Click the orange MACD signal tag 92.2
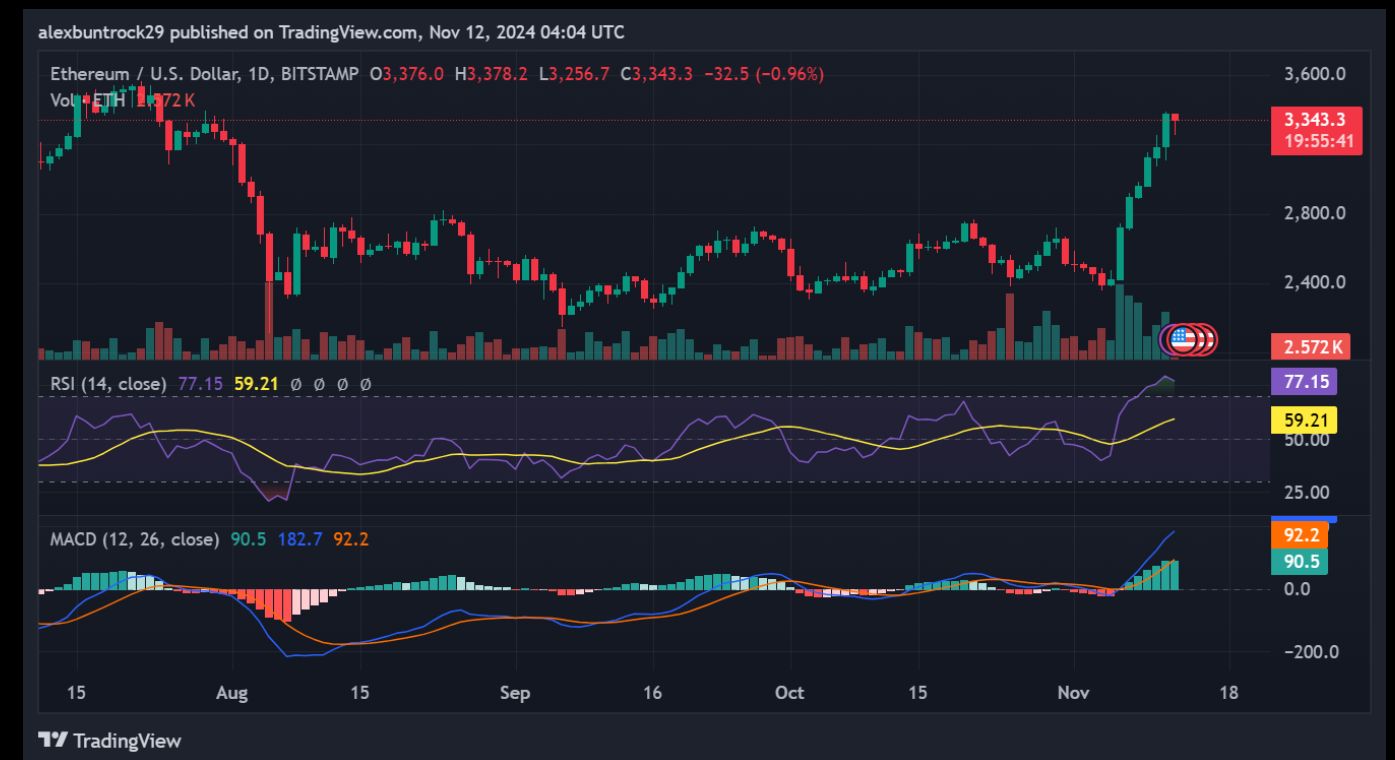The width and height of the screenshot is (1395, 760). [x=1300, y=534]
